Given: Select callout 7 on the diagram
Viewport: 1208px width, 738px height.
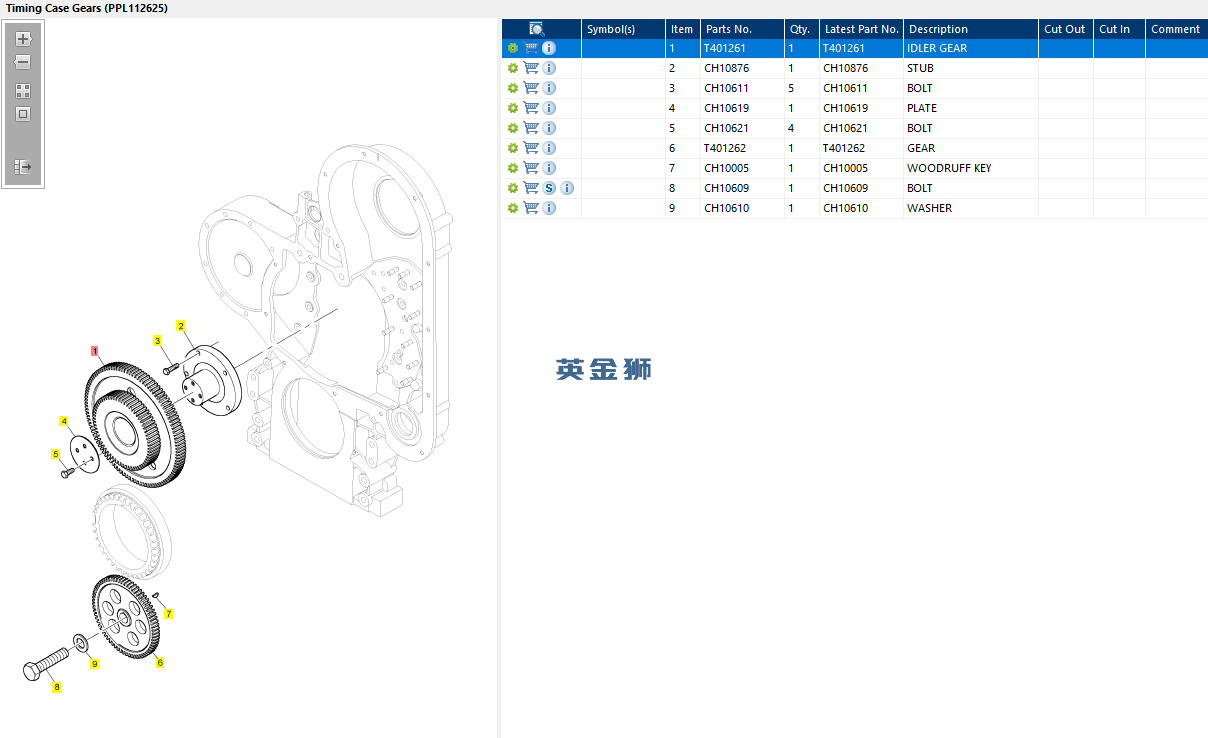Looking at the screenshot, I should pyautogui.click(x=168, y=614).
